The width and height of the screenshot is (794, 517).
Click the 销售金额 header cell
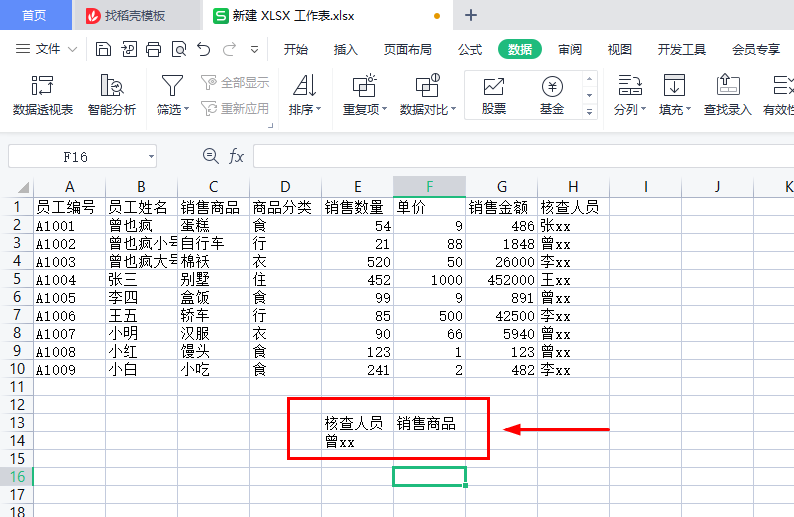501,207
